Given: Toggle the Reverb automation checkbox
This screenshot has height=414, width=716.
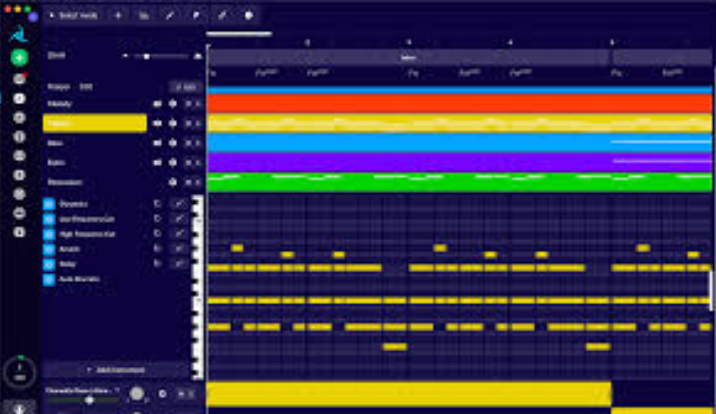Looking at the screenshot, I should point(49,249).
